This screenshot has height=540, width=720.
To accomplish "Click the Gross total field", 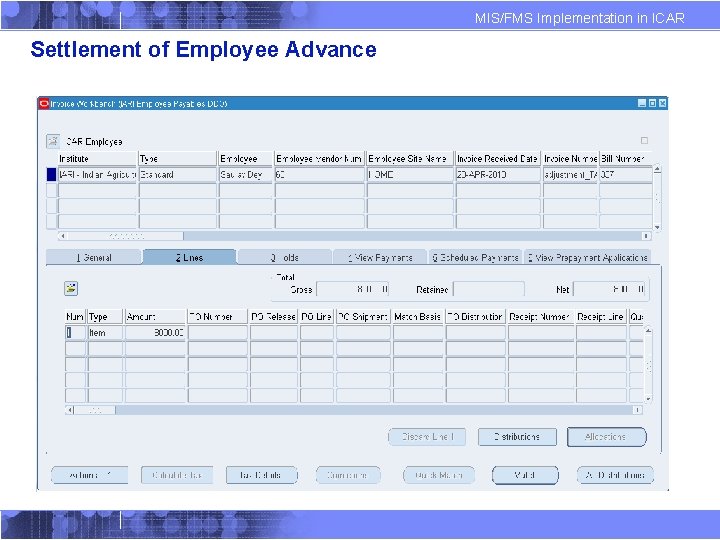I will (x=353, y=289).
